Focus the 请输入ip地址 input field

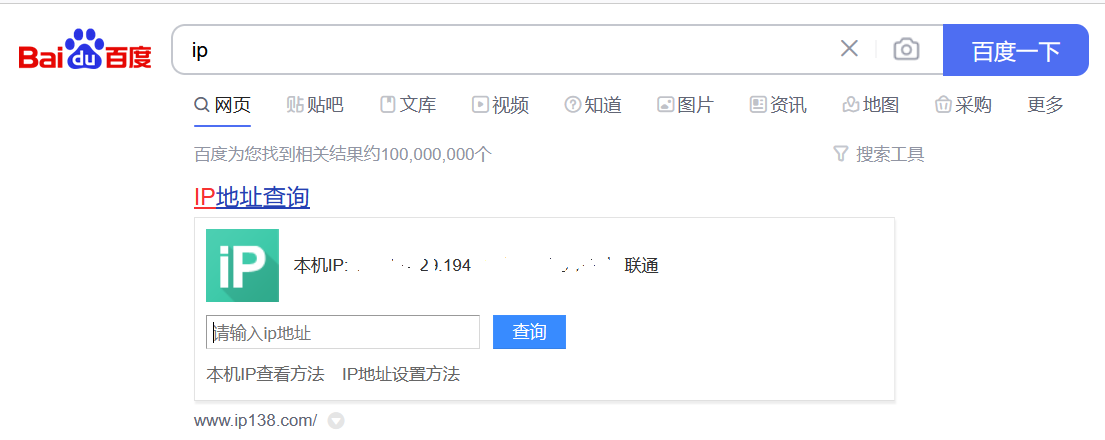(x=342, y=332)
